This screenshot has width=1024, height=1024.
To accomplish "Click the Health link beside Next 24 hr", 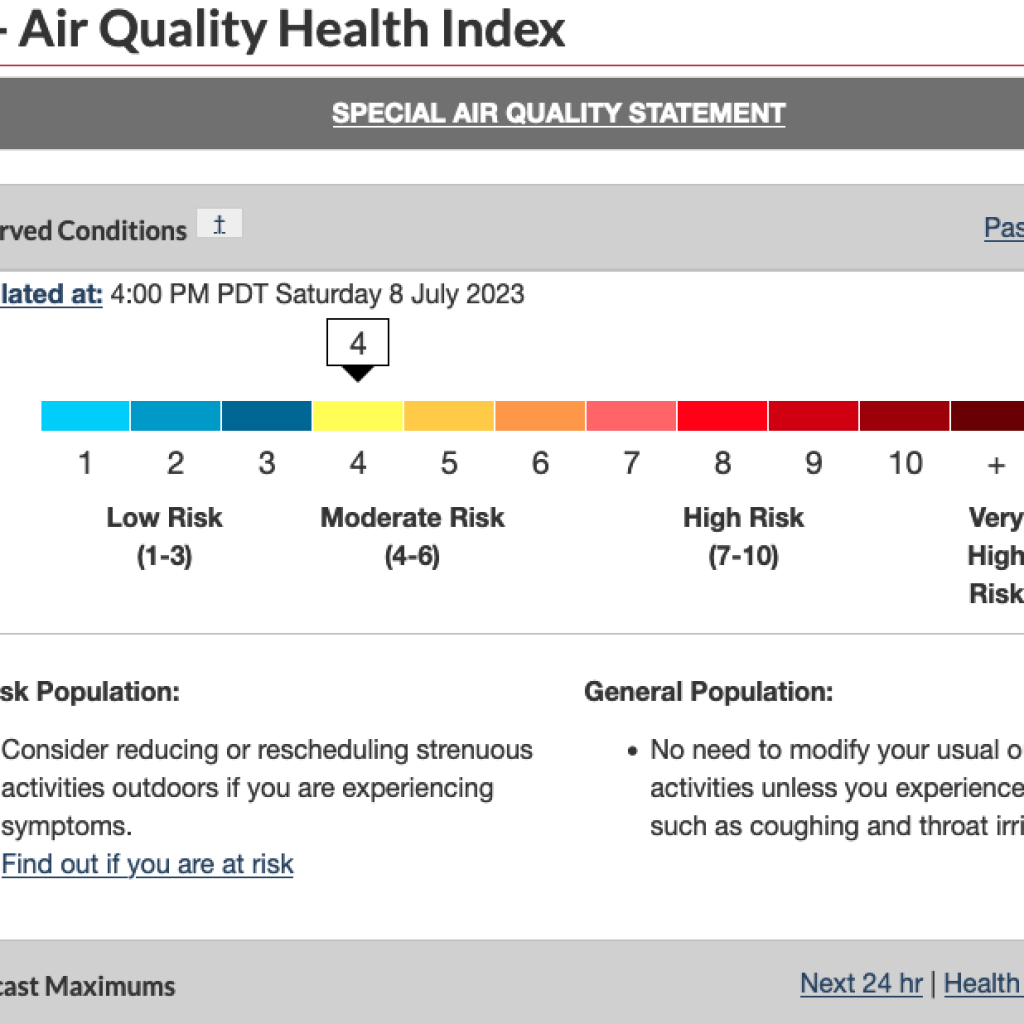I will click(983, 984).
